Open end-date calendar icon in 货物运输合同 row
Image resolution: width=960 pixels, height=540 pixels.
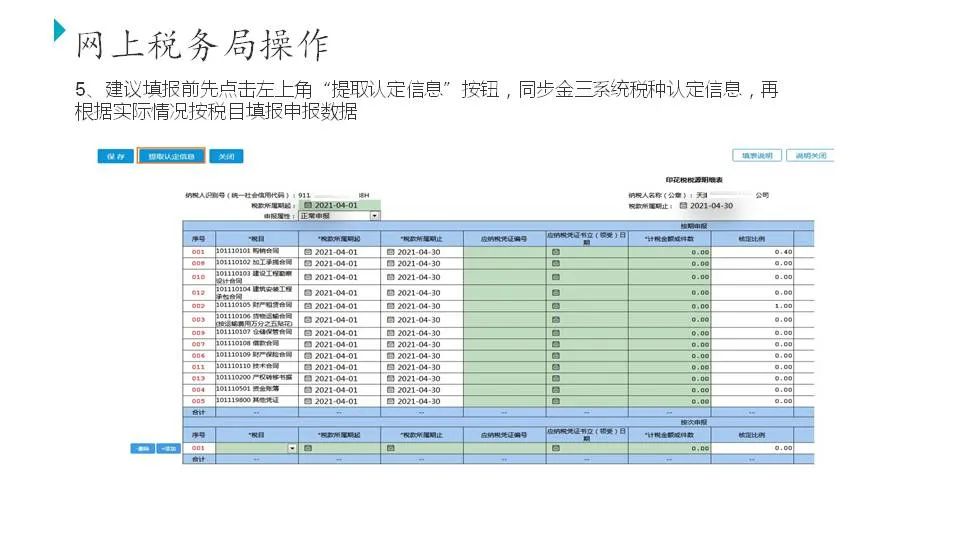391,320
